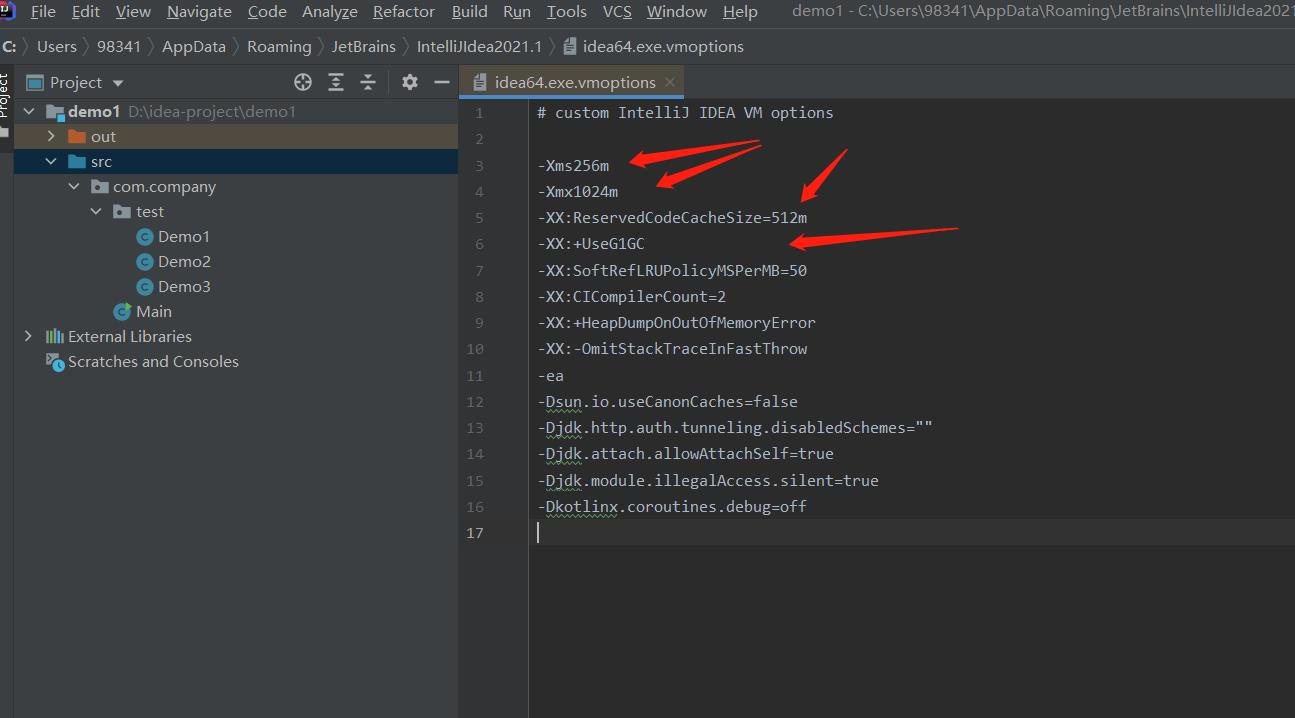Click the -XX:CICompilerCount=2 line

pos(632,297)
